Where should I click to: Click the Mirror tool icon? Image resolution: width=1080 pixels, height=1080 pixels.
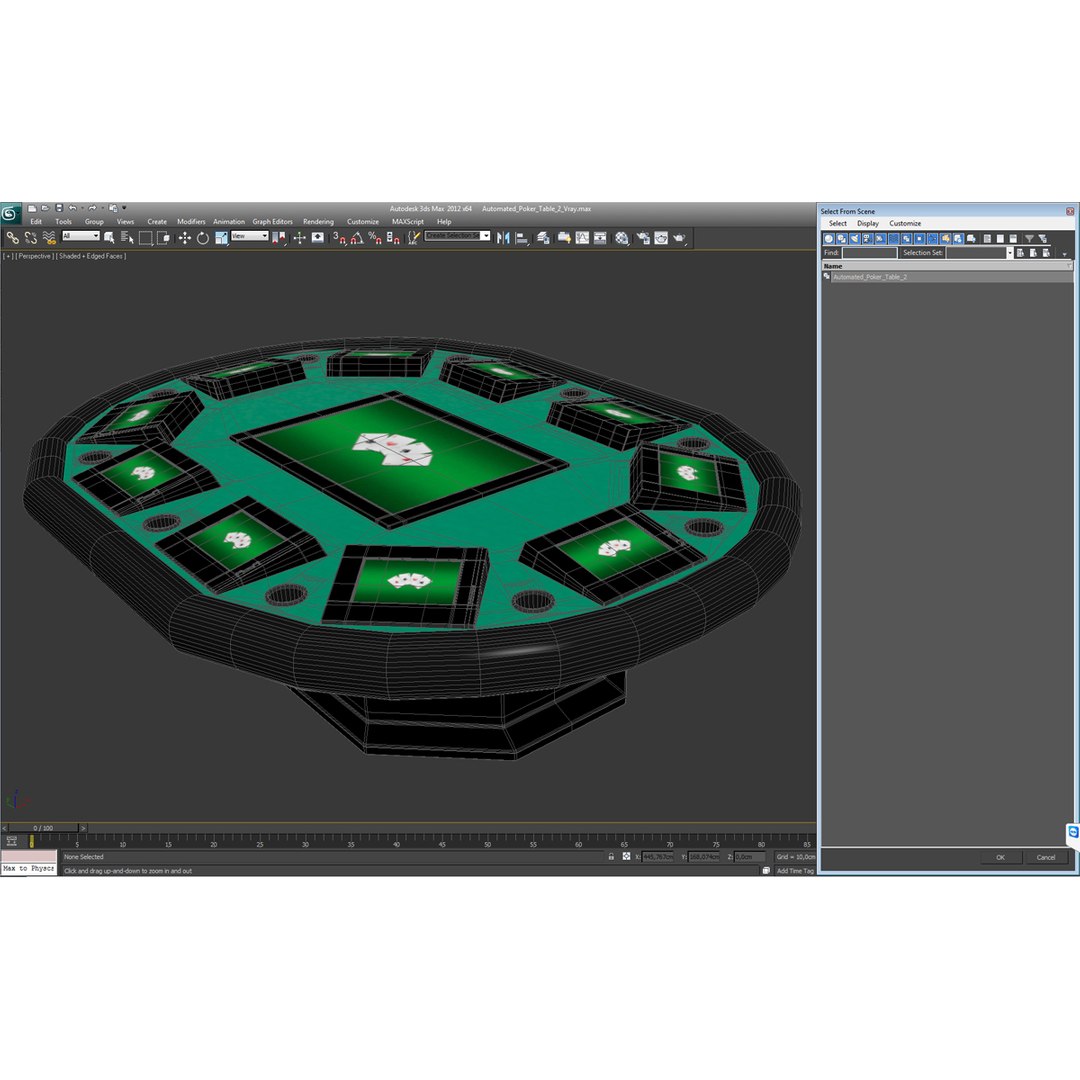(503, 238)
